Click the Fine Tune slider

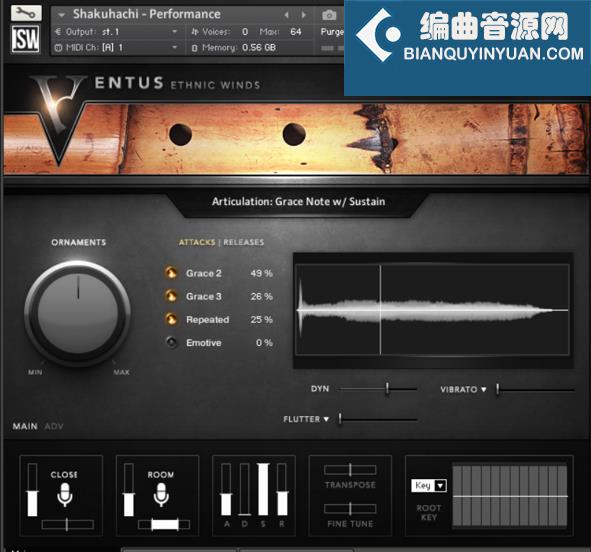(350, 509)
